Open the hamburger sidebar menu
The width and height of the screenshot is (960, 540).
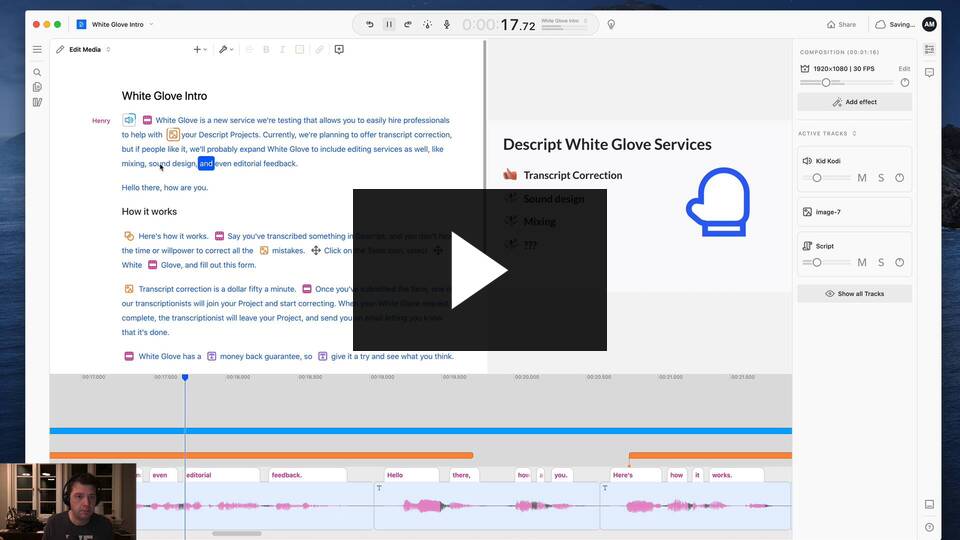point(37,50)
